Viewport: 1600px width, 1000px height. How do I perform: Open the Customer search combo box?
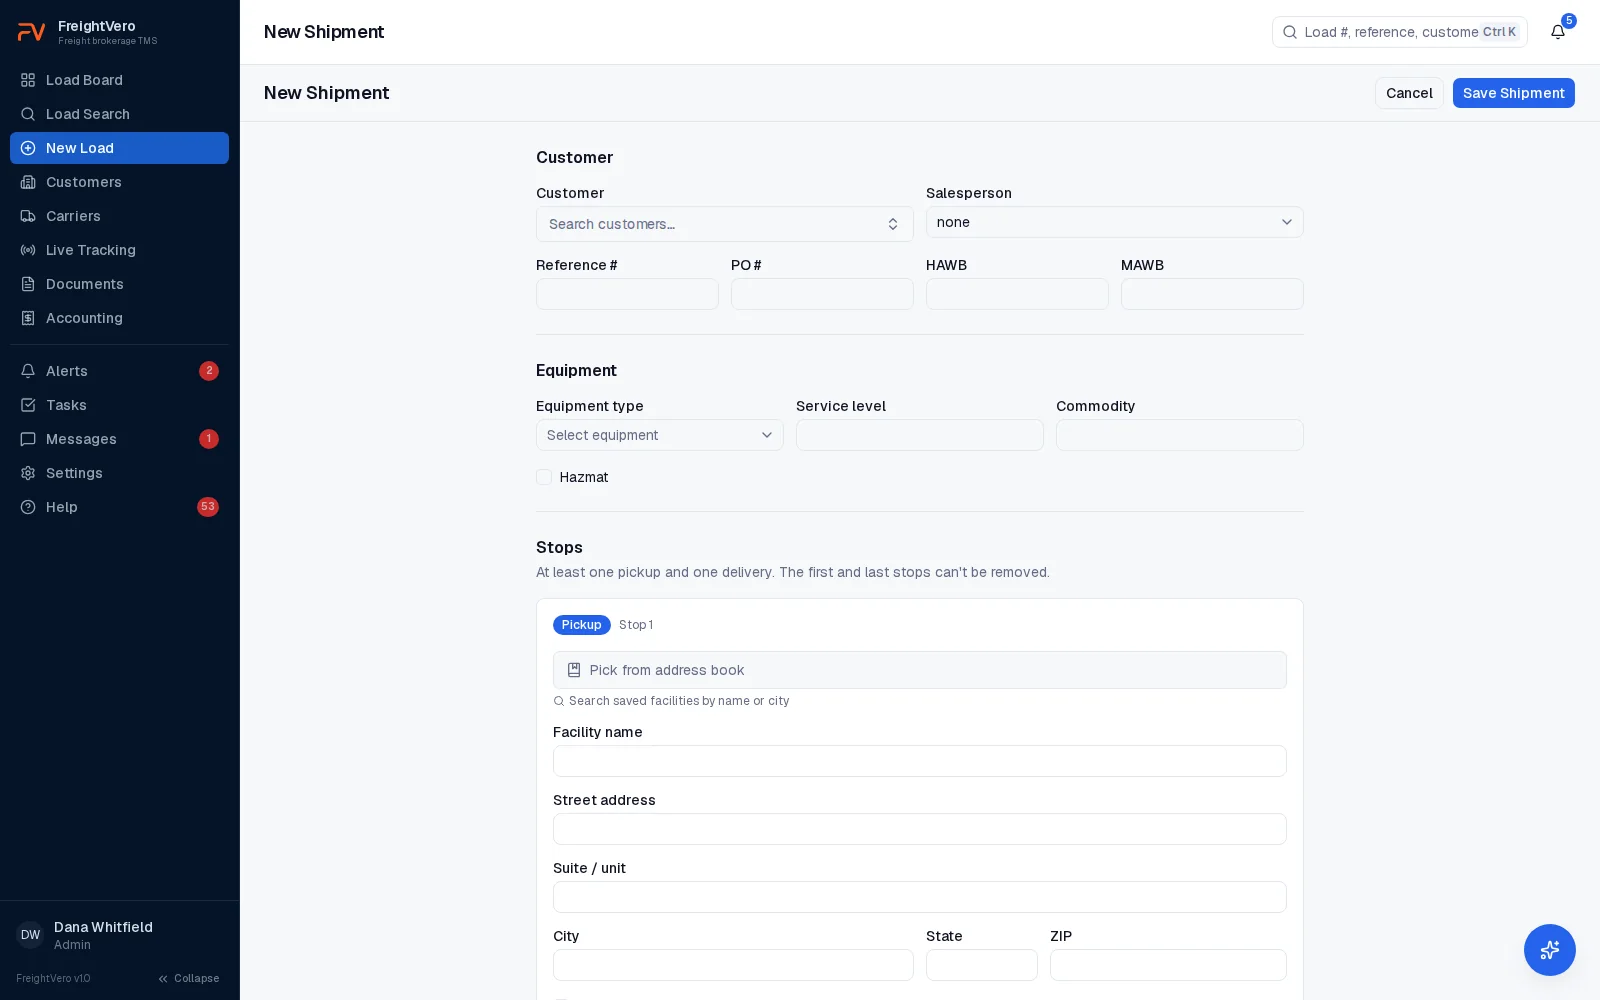(725, 224)
